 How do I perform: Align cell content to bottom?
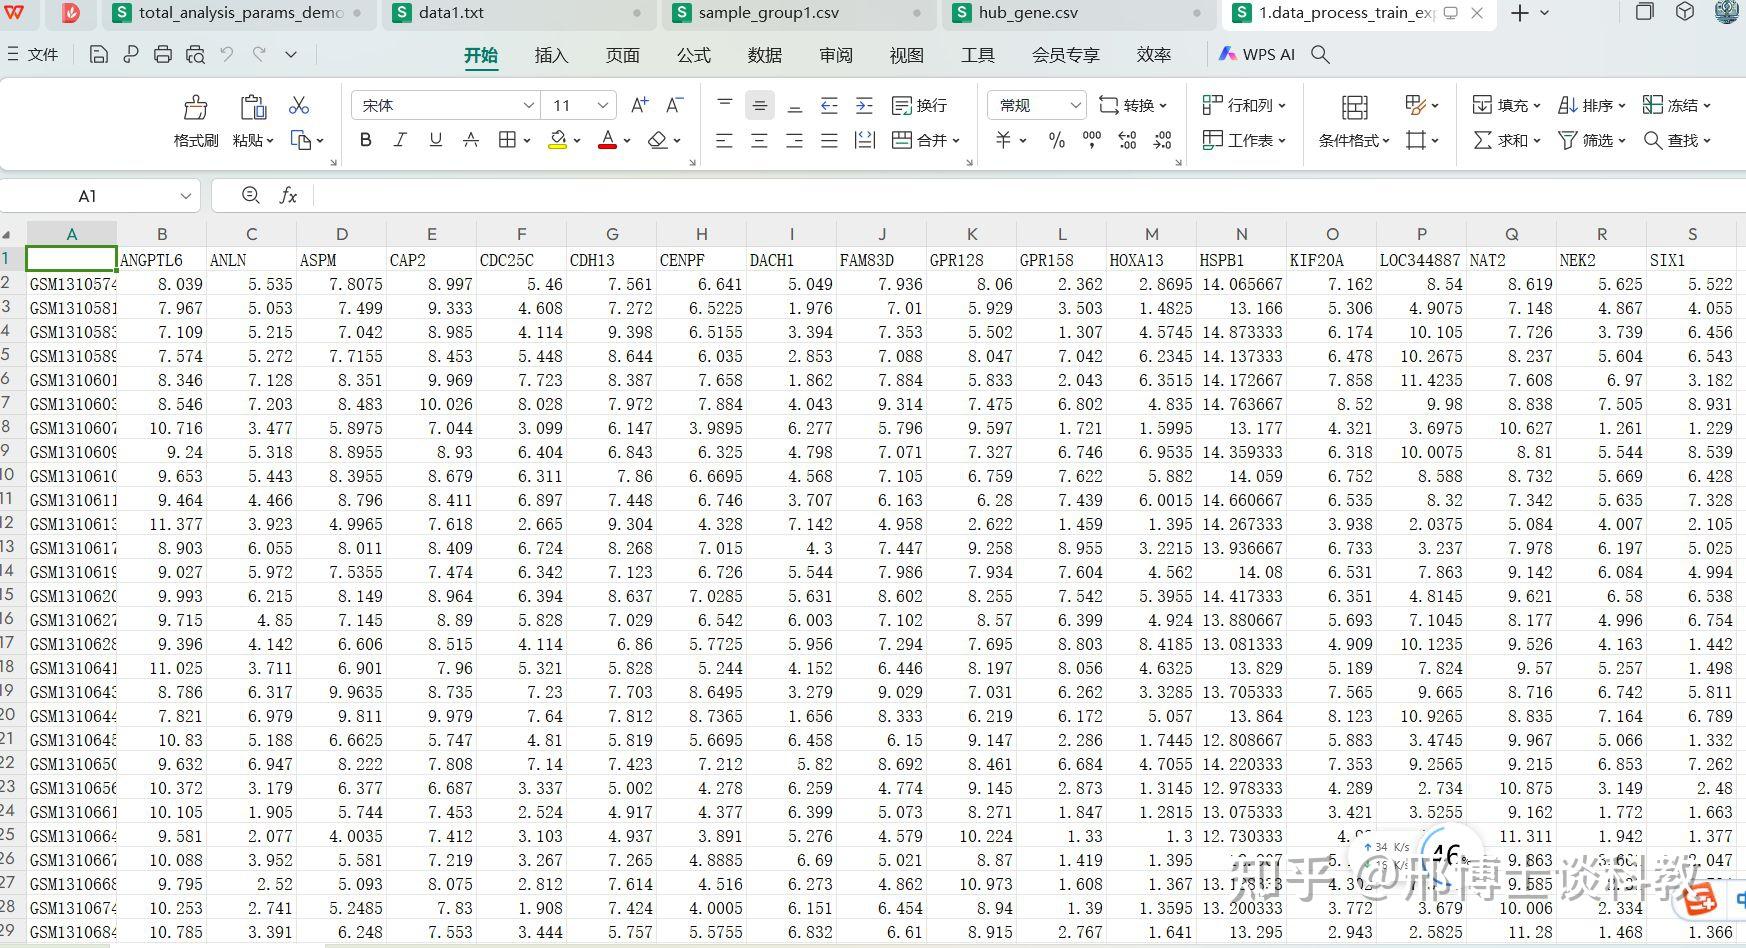[x=795, y=105]
